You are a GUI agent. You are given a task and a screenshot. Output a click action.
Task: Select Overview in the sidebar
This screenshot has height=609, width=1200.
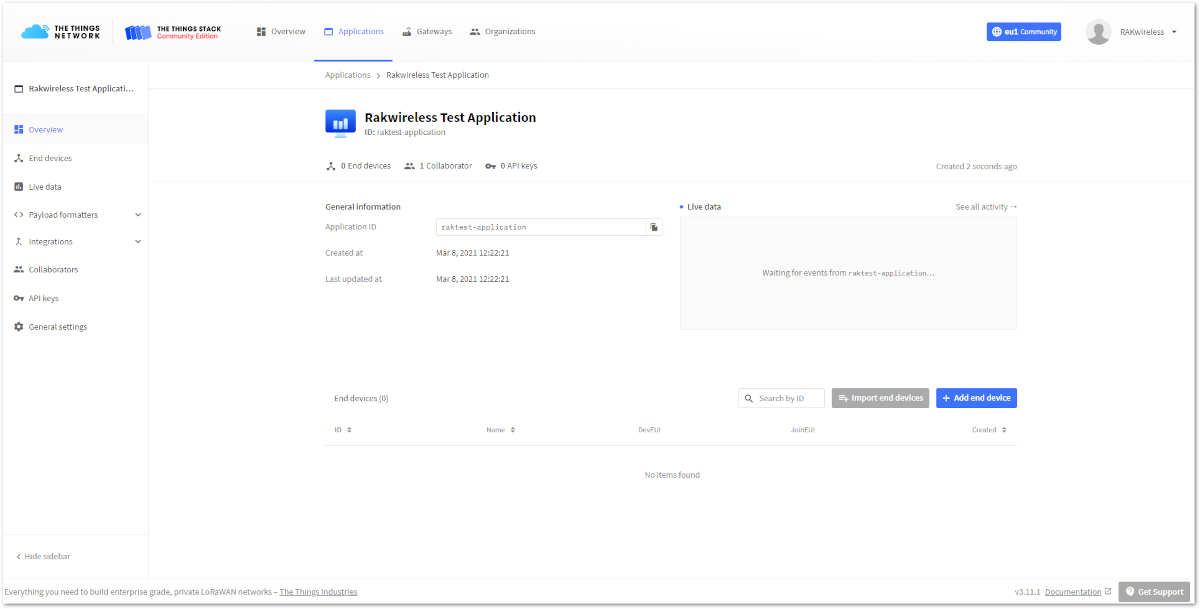tap(75, 130)
